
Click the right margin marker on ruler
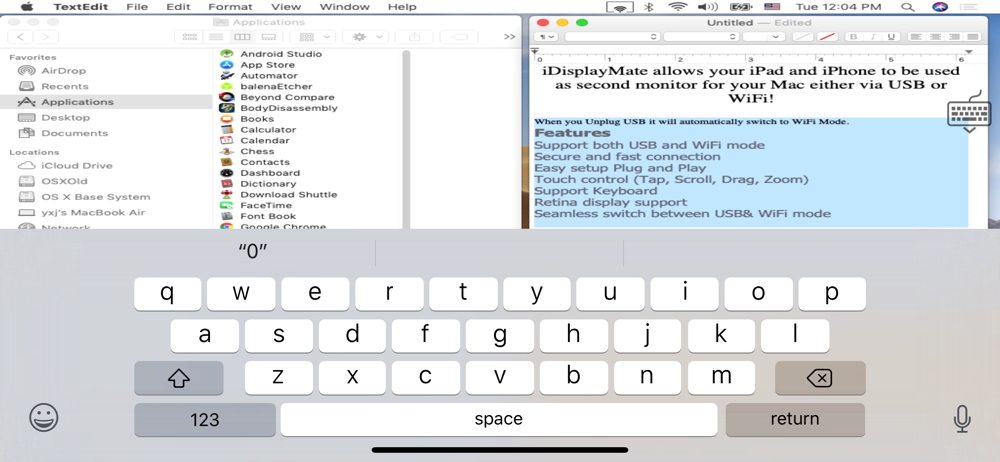pyautogui.click(x=969, y=52)
